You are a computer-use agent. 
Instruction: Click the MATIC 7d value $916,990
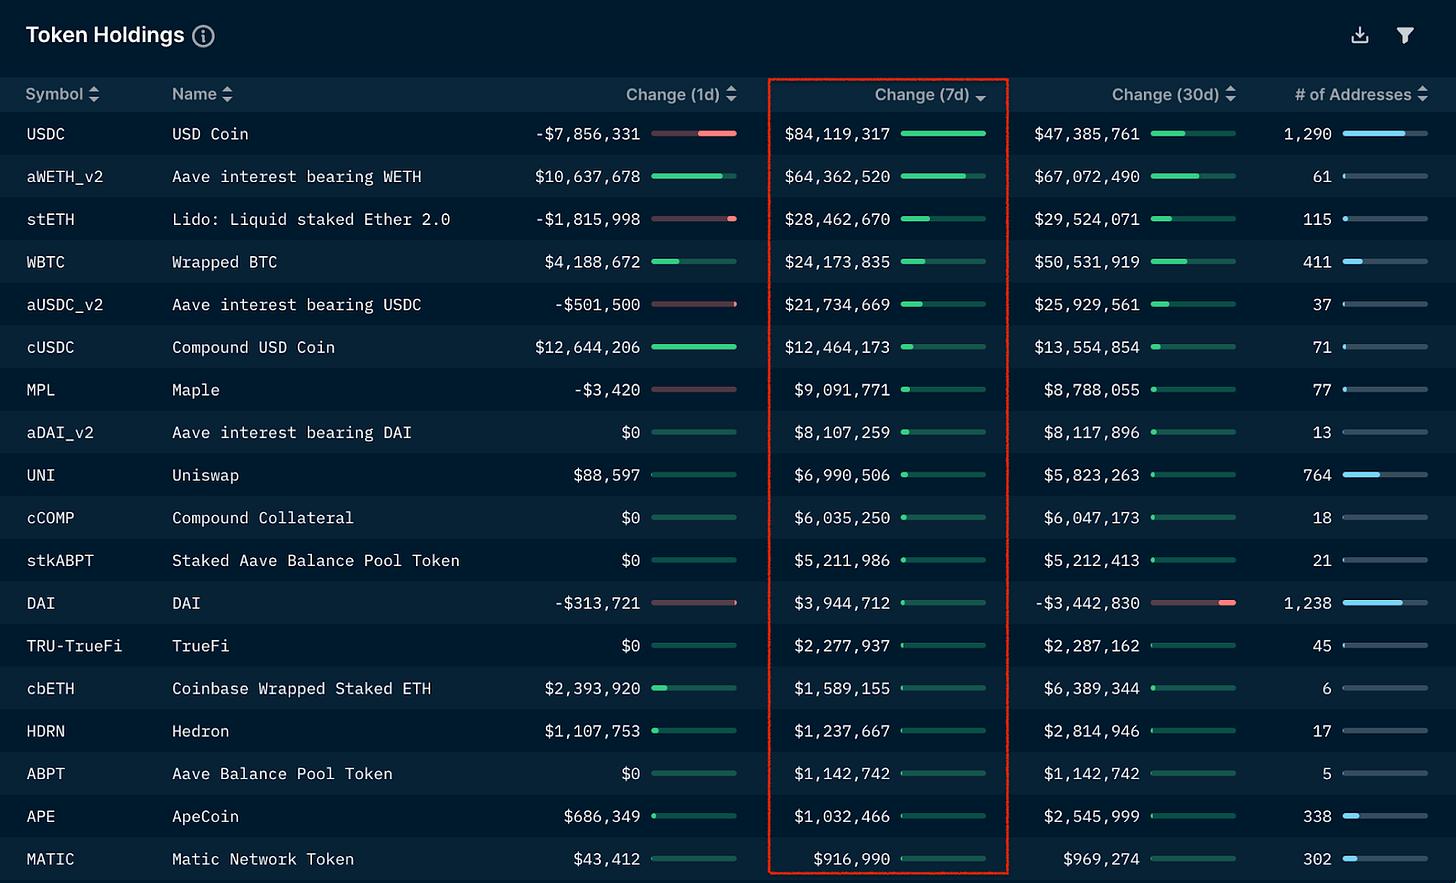841,859
